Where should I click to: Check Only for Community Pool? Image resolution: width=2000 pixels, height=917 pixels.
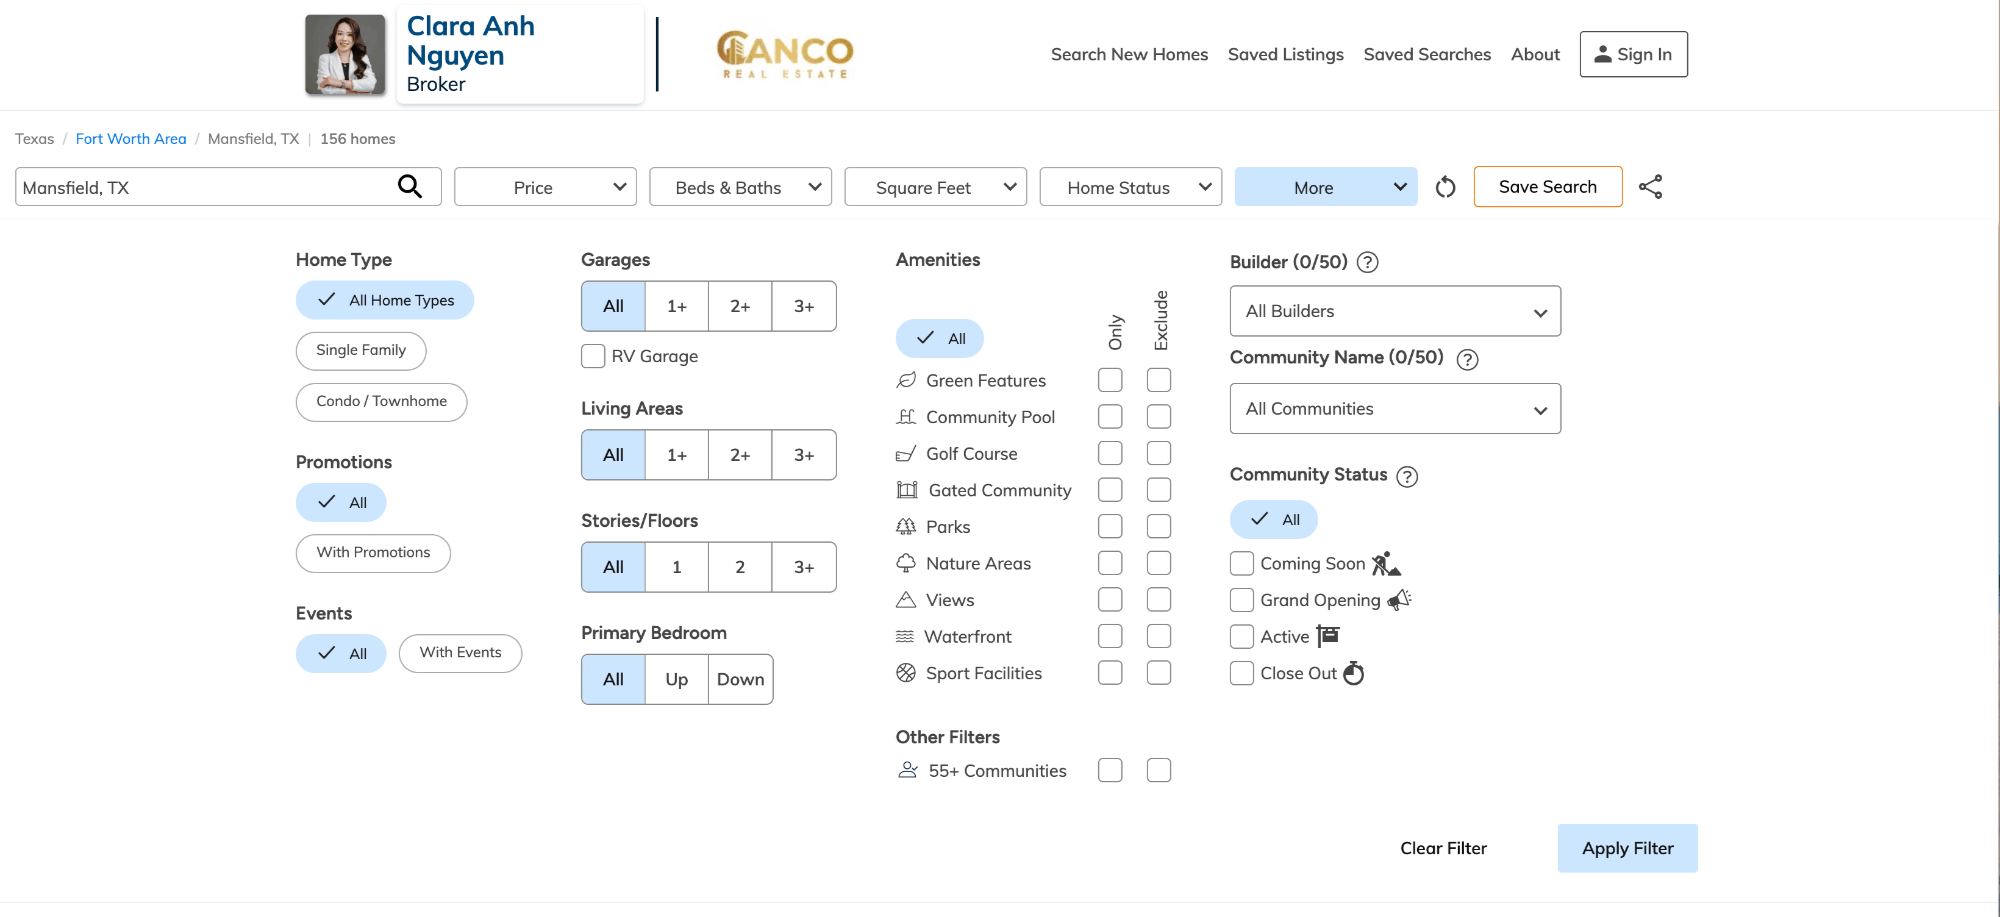(1110, 416)
